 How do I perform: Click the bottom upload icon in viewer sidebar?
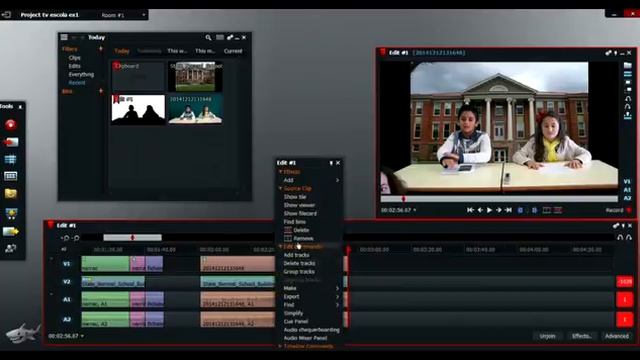(x=627, y=116)
